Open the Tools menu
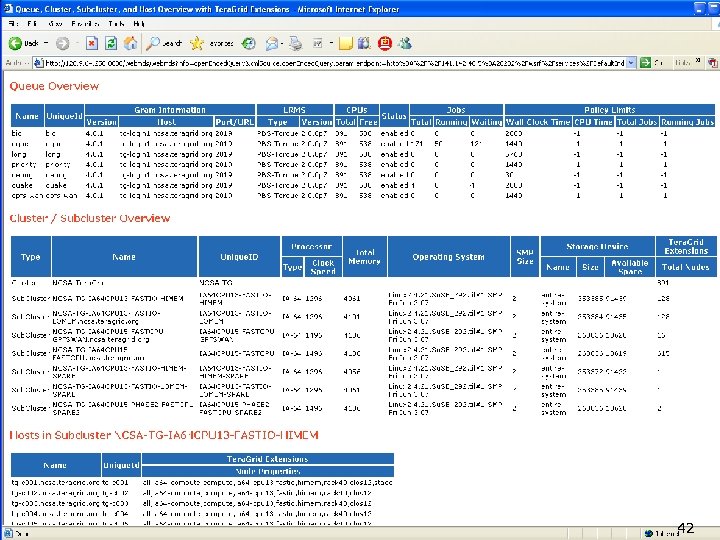This screenshot has height=540, width=720. [116, 23]
